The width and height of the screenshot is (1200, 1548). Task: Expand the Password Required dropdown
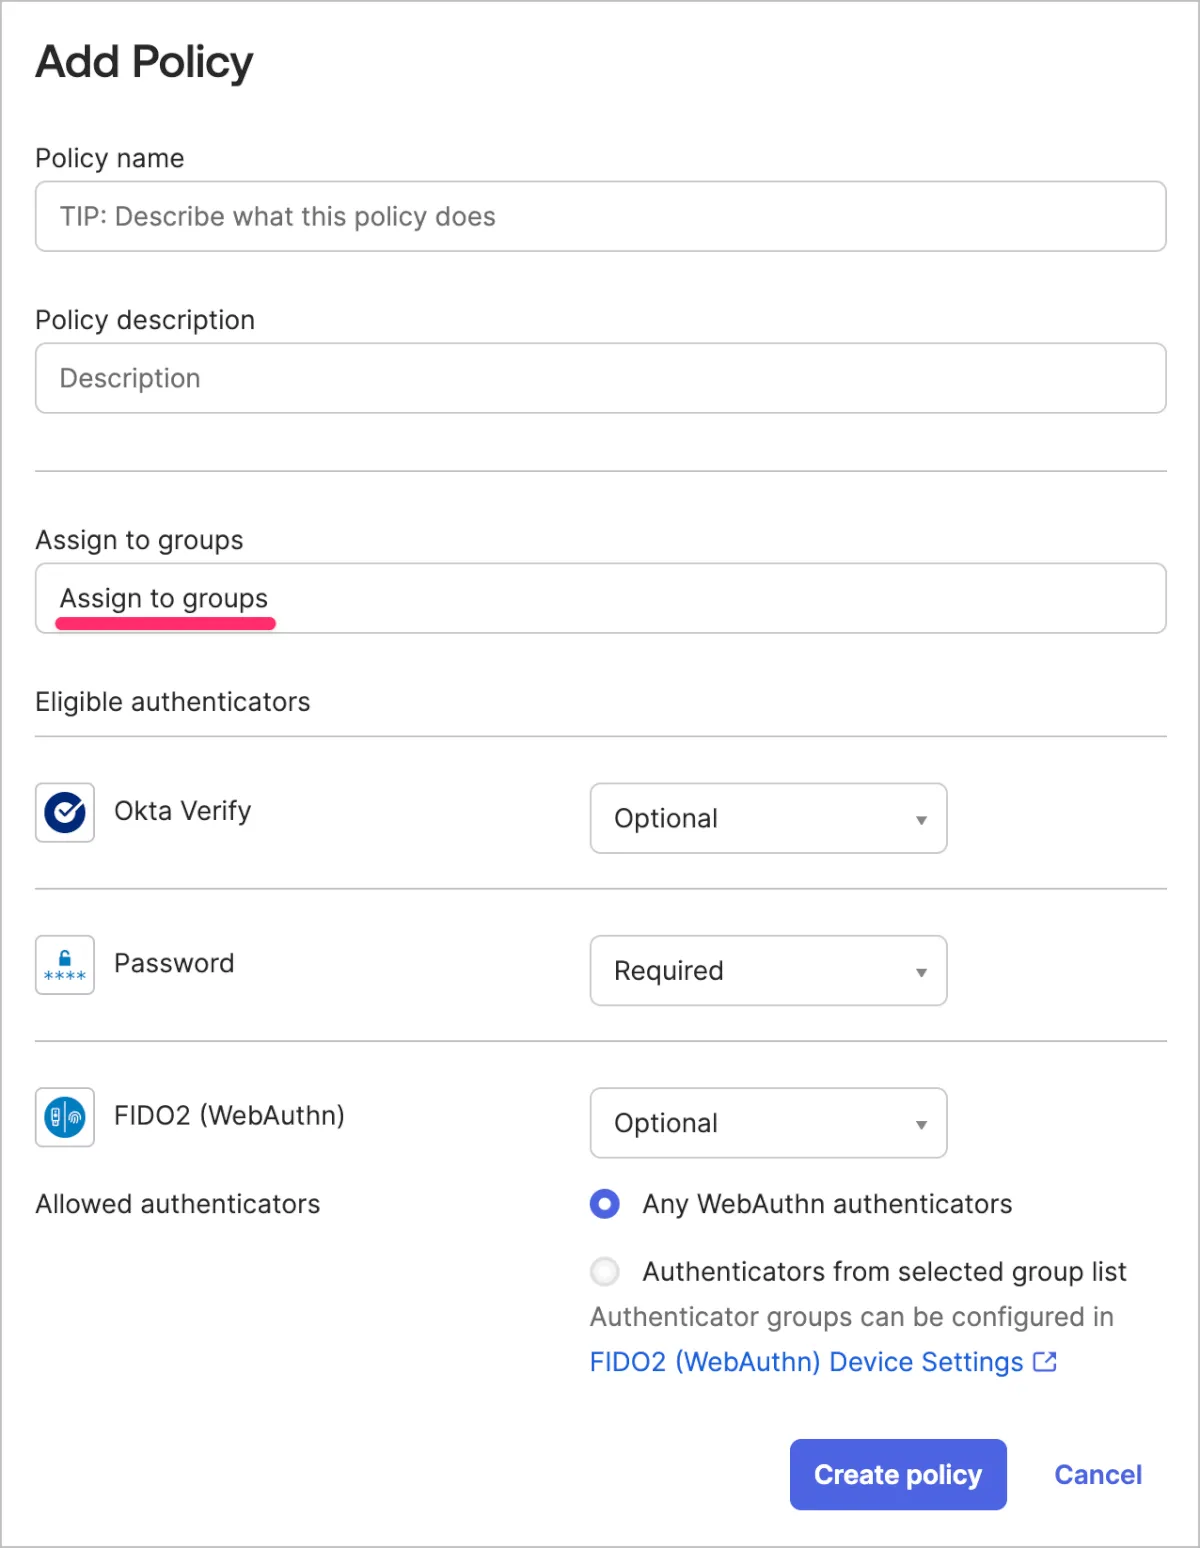pos(768,970)
